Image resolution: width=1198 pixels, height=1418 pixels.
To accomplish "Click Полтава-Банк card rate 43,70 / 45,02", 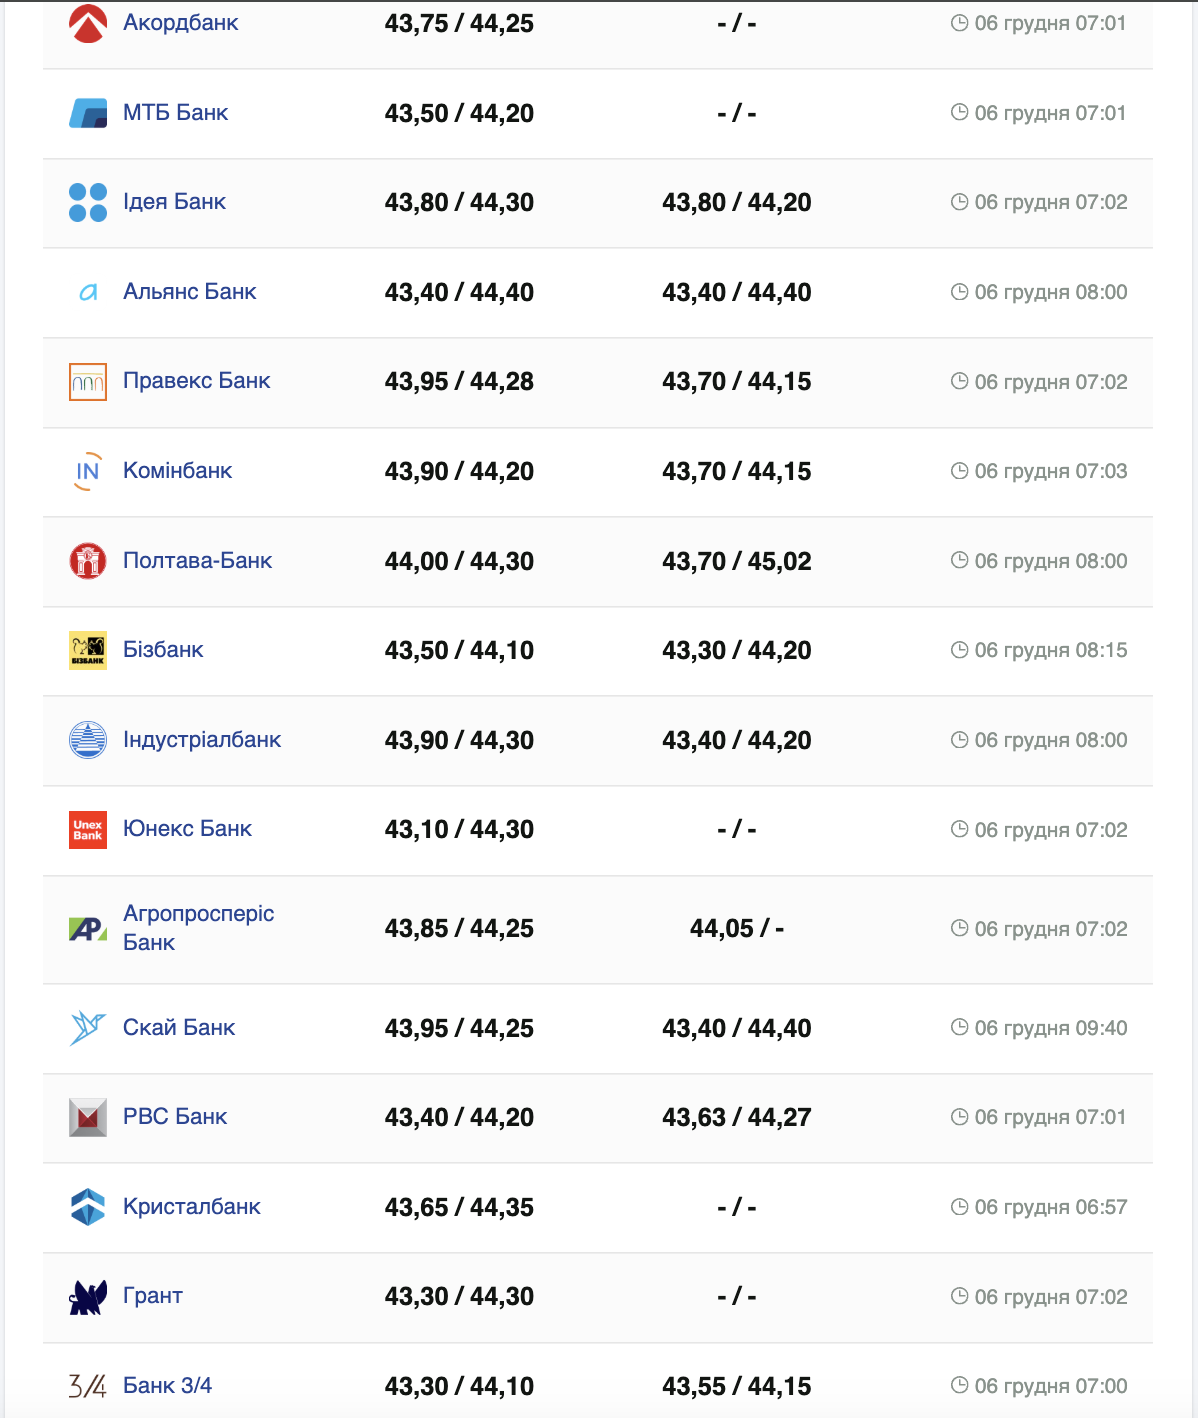I will (736, 561).
